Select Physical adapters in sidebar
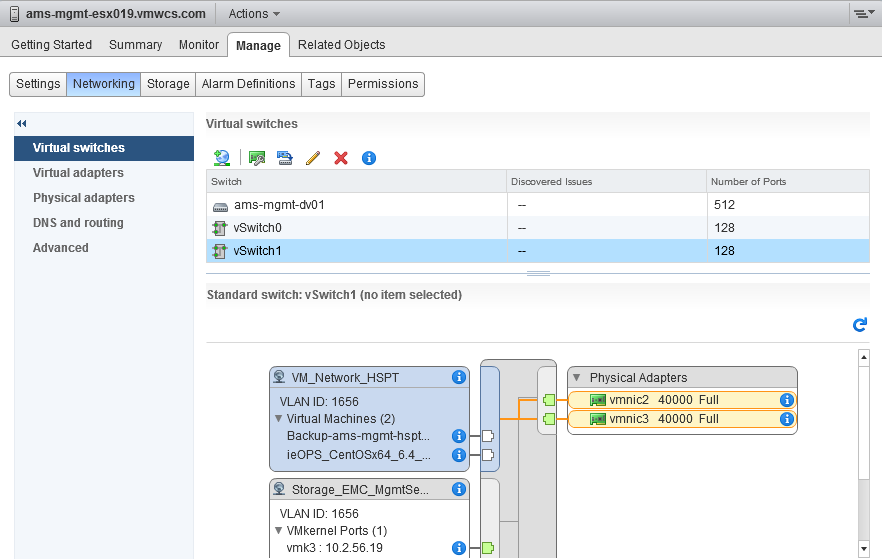The height and width of the screenshot is (559, 882). tap(84, 198)
